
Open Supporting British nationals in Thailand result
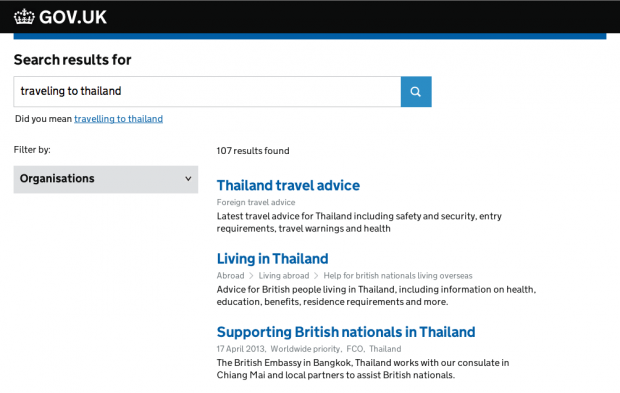tap(346, 332)
